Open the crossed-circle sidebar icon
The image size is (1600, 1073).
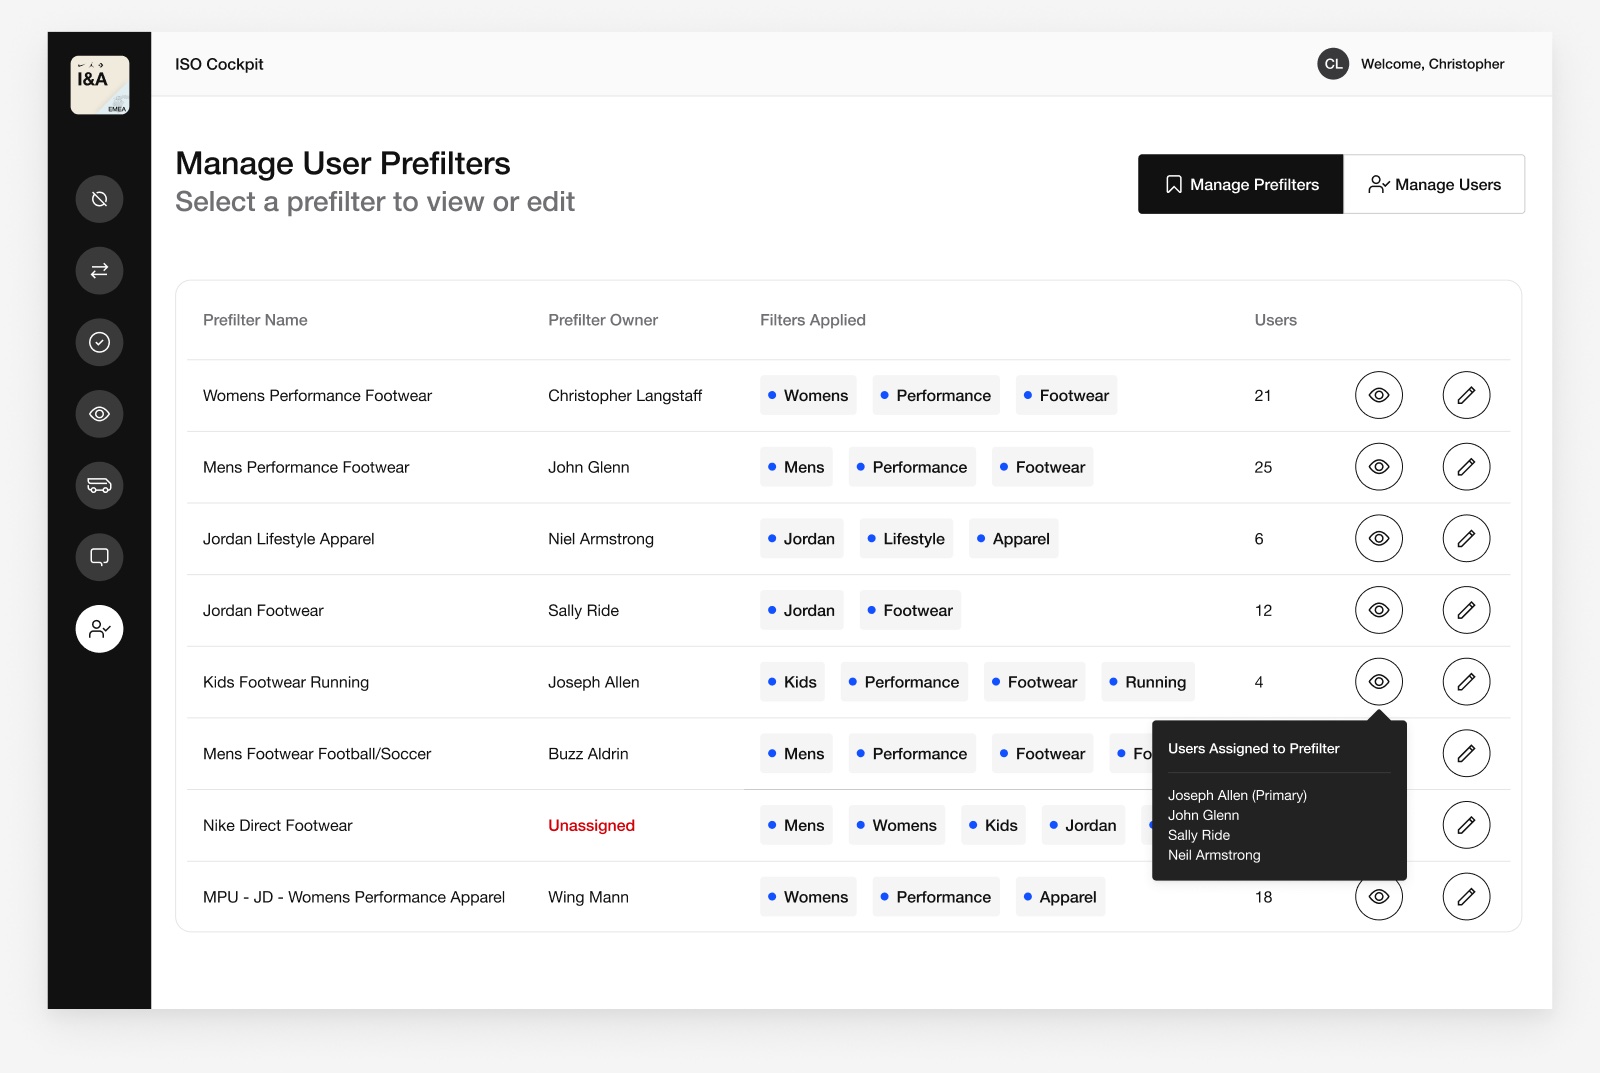click(99, 199)
